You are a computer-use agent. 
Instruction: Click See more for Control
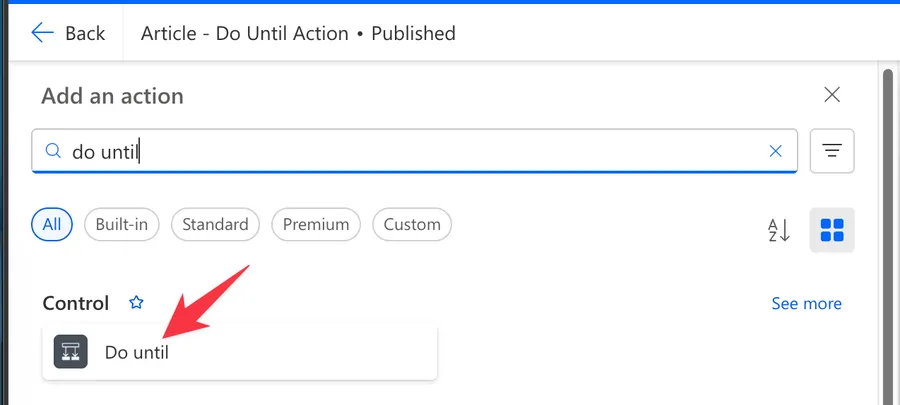click(806, 303)
